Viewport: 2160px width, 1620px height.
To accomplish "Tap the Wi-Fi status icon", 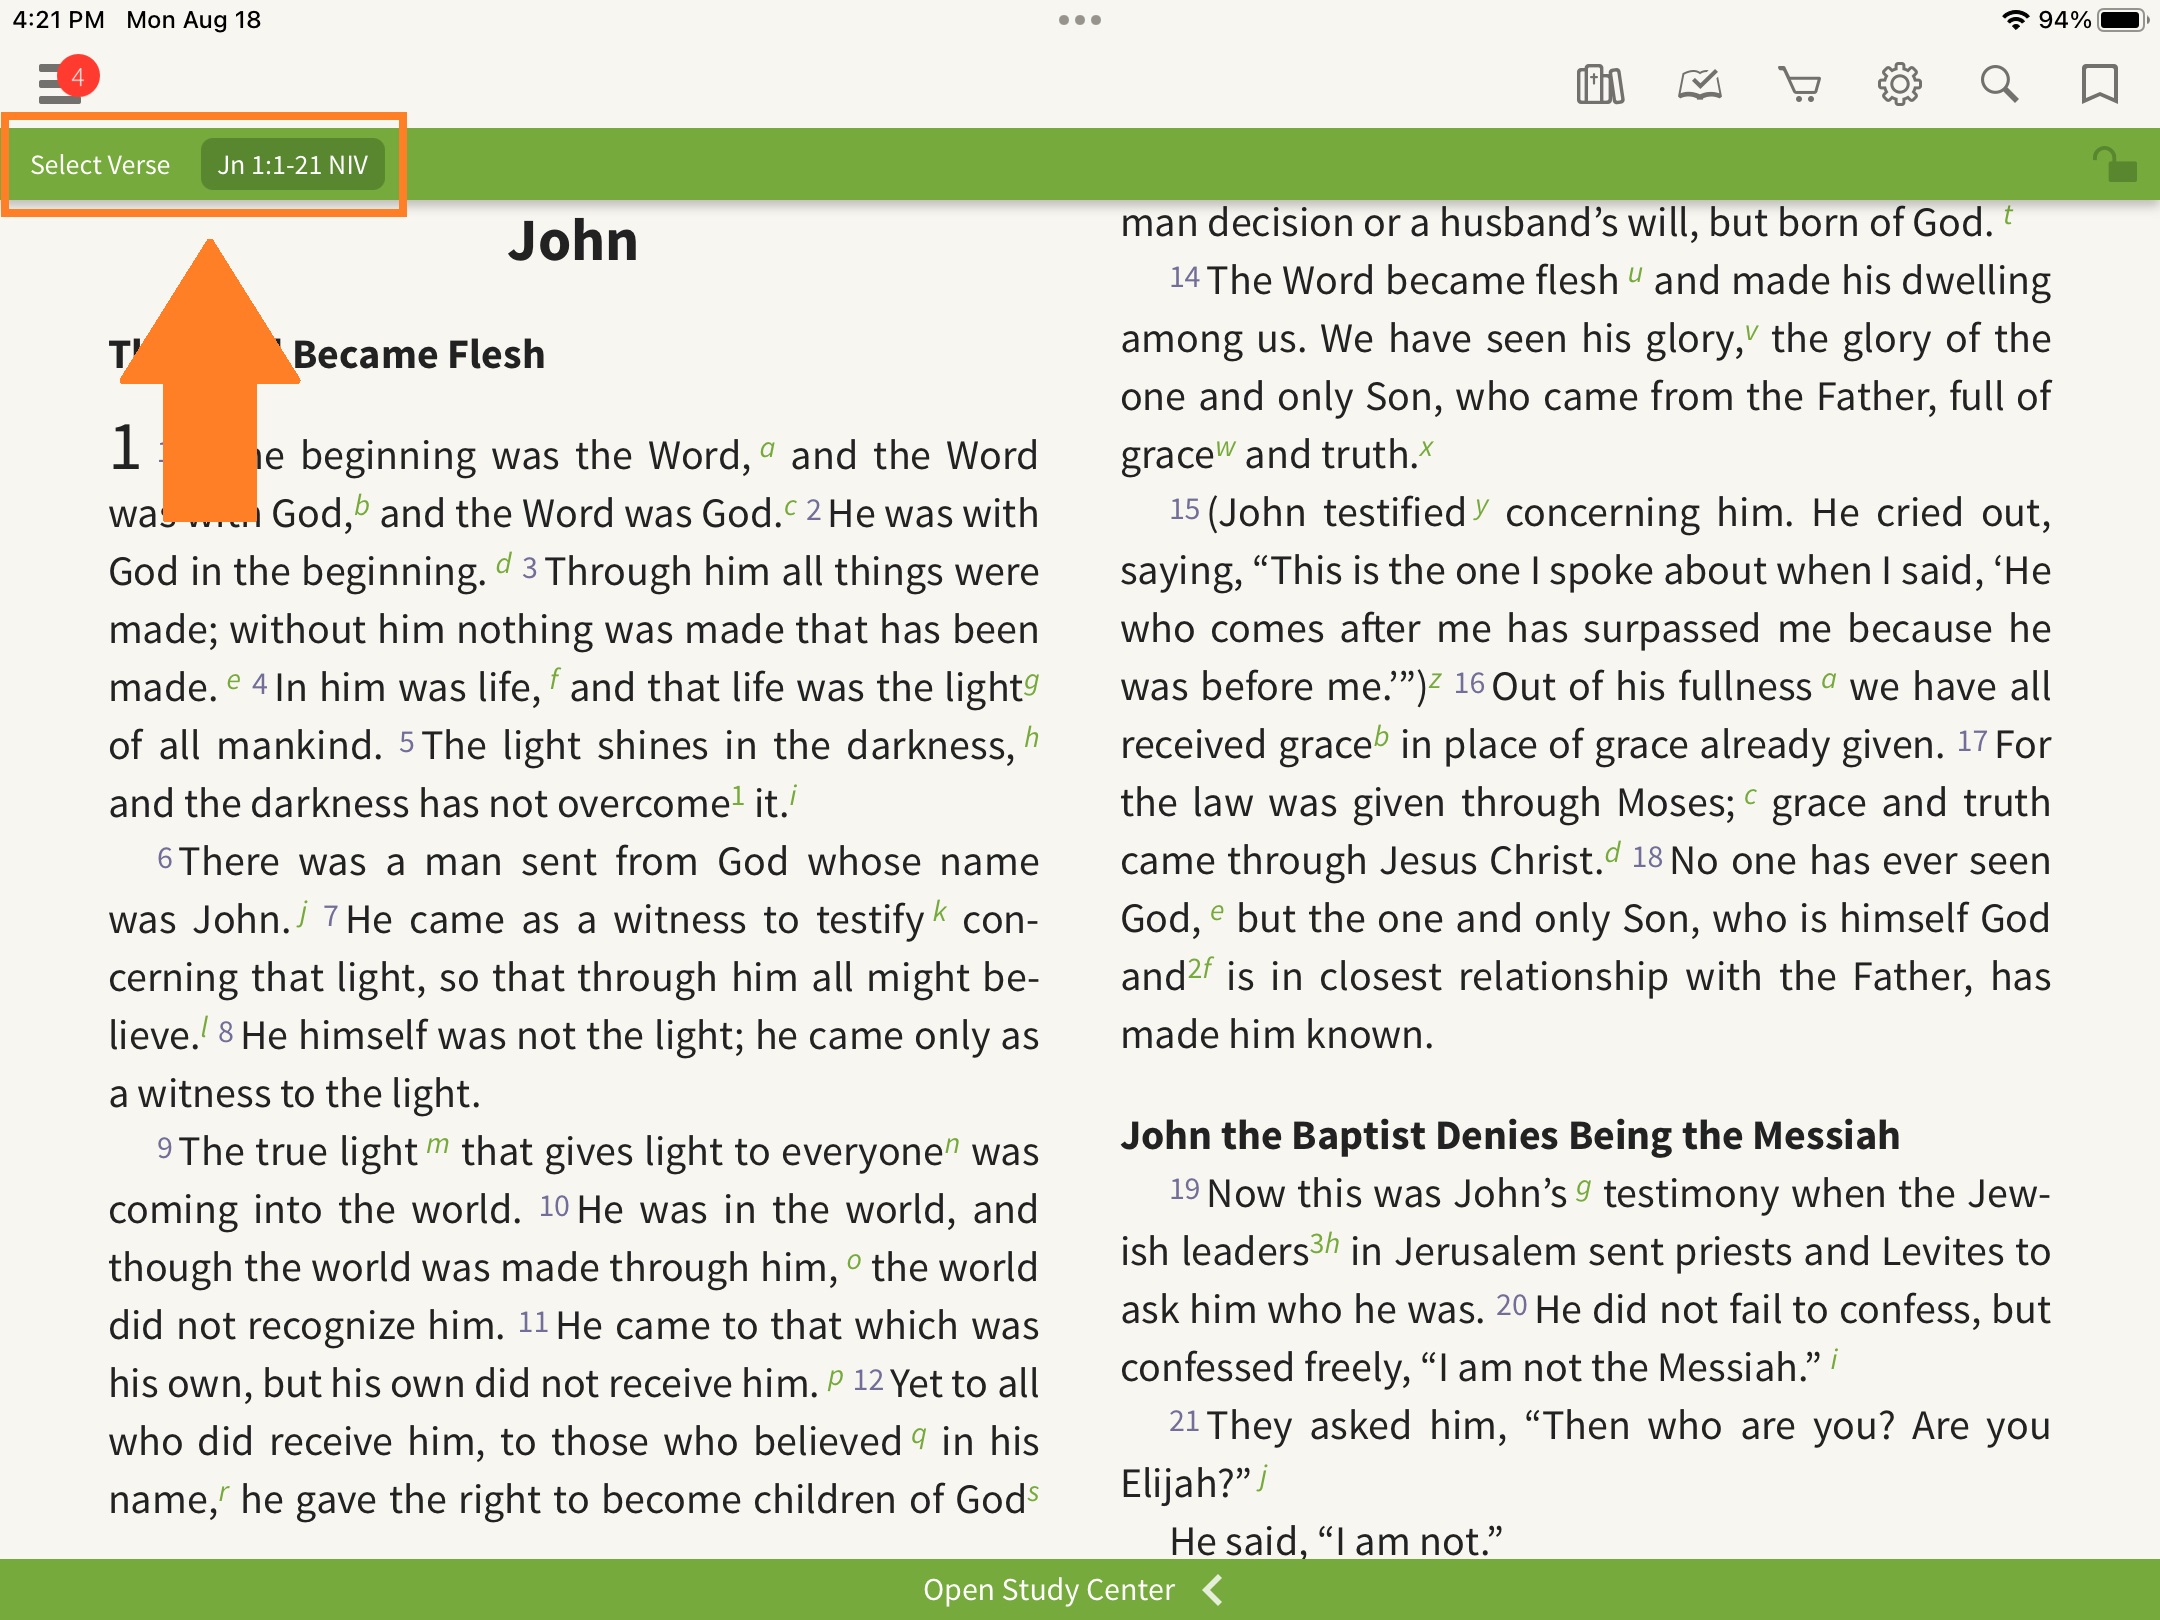I will pos(2015,20).
